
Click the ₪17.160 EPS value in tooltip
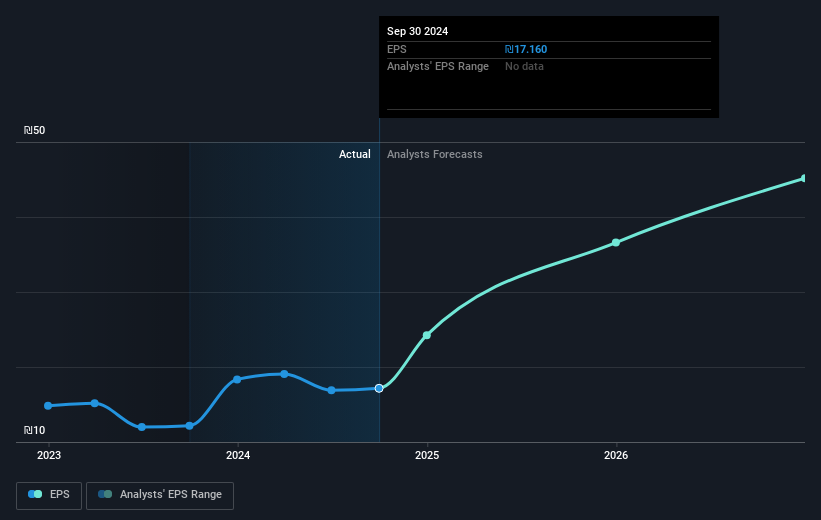tap(526, 49)
